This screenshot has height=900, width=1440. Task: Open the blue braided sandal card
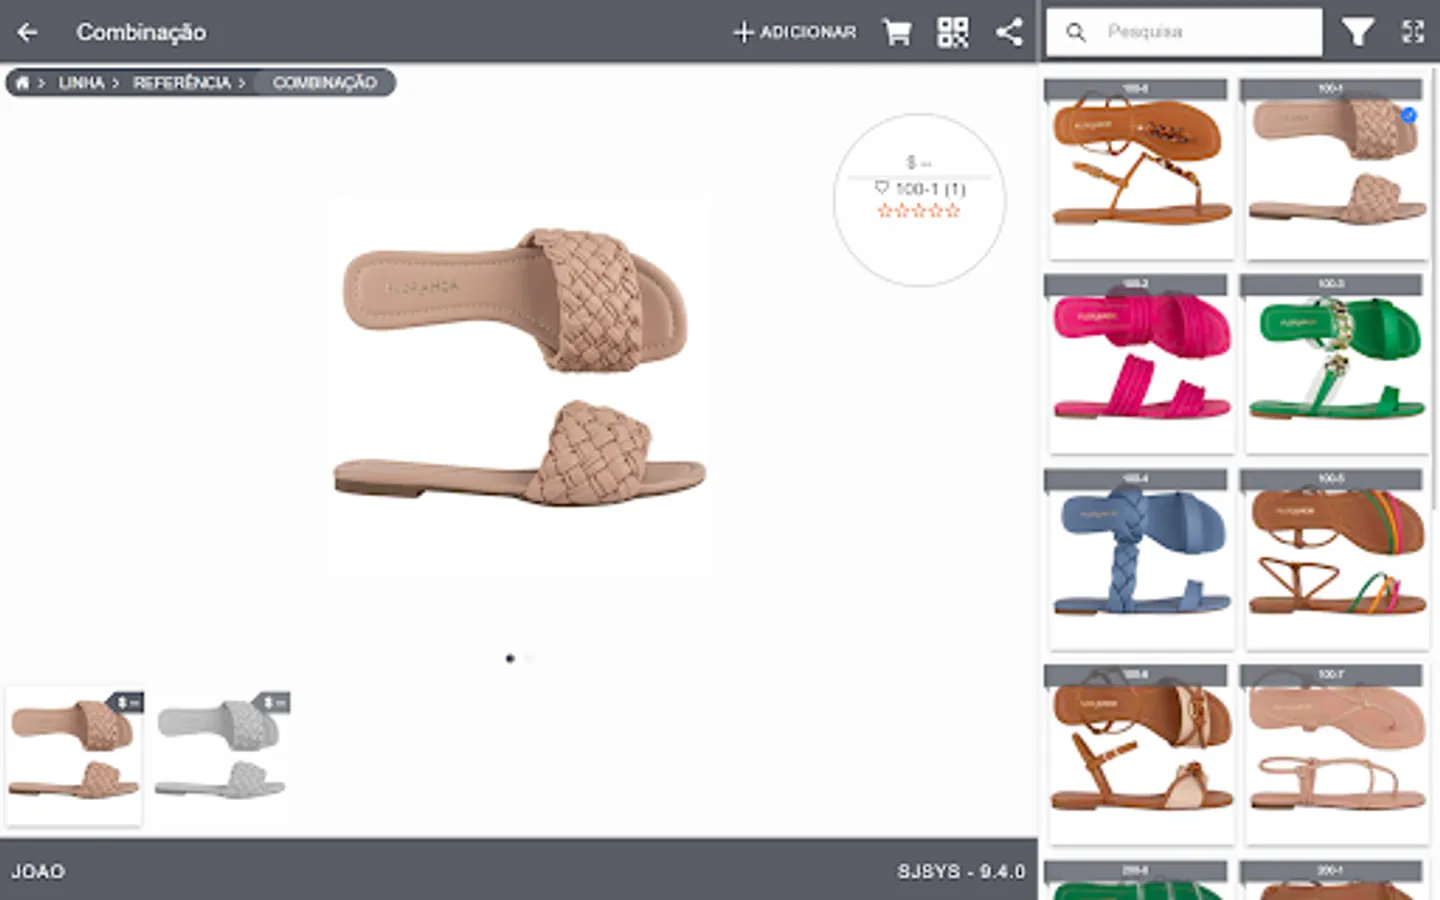tap(1141, 559)
